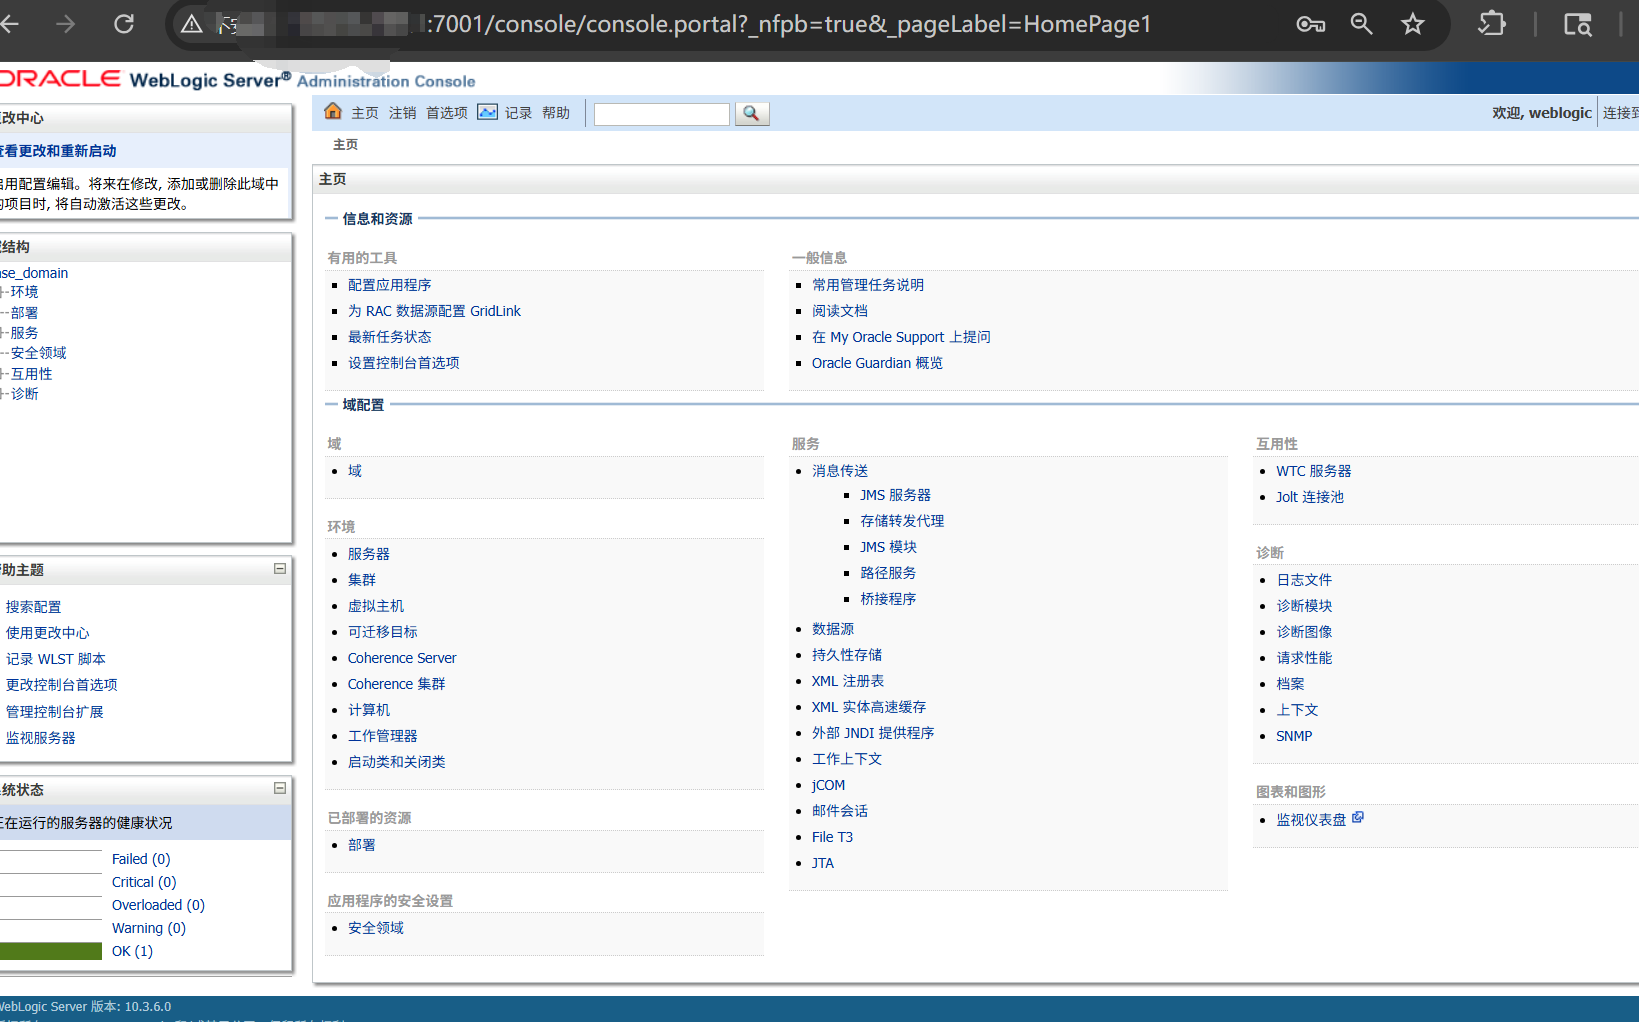Open Jolt 连接池 link
Viewport: 1639px width, 1022px height.
tap(1309, 497)
